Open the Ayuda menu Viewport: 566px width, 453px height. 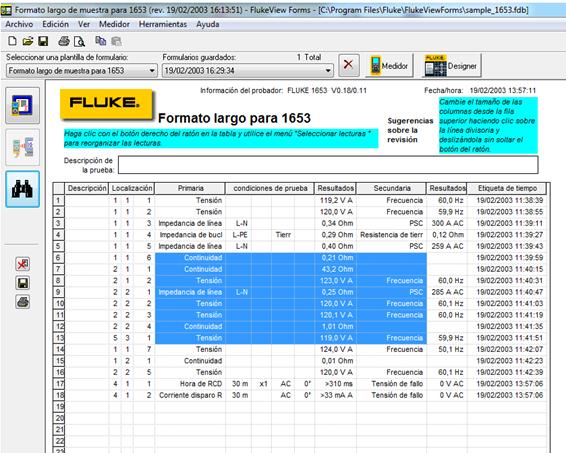208,24
